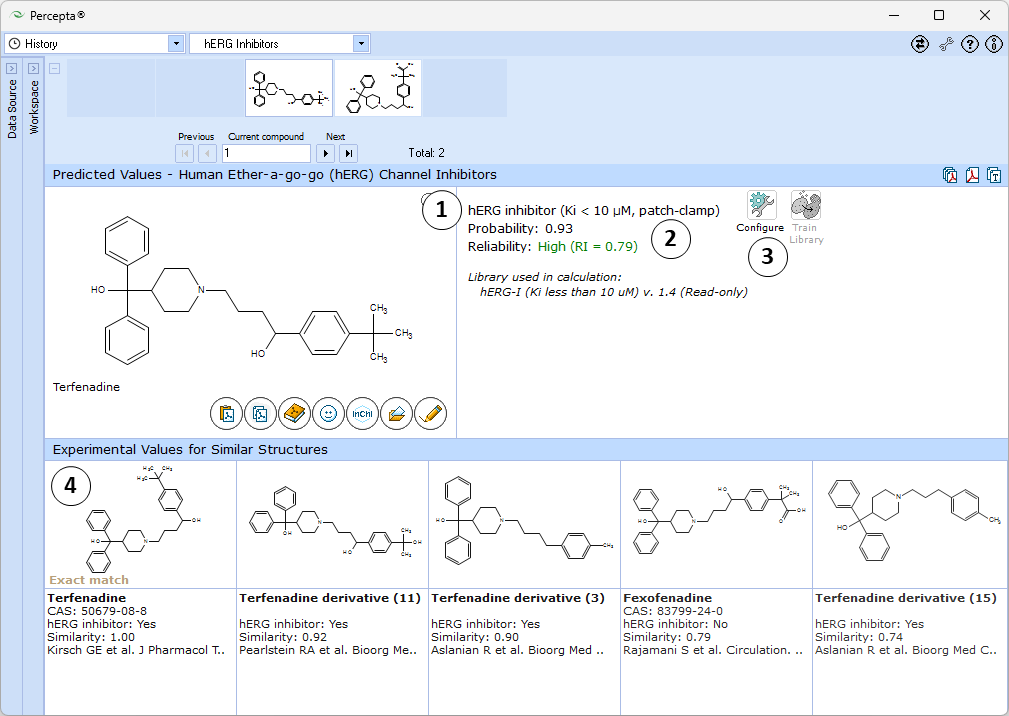Click the 'Terfenadine' name under the main structure
The width and height of the screenshot is (1009, 716).
point(86,387)
